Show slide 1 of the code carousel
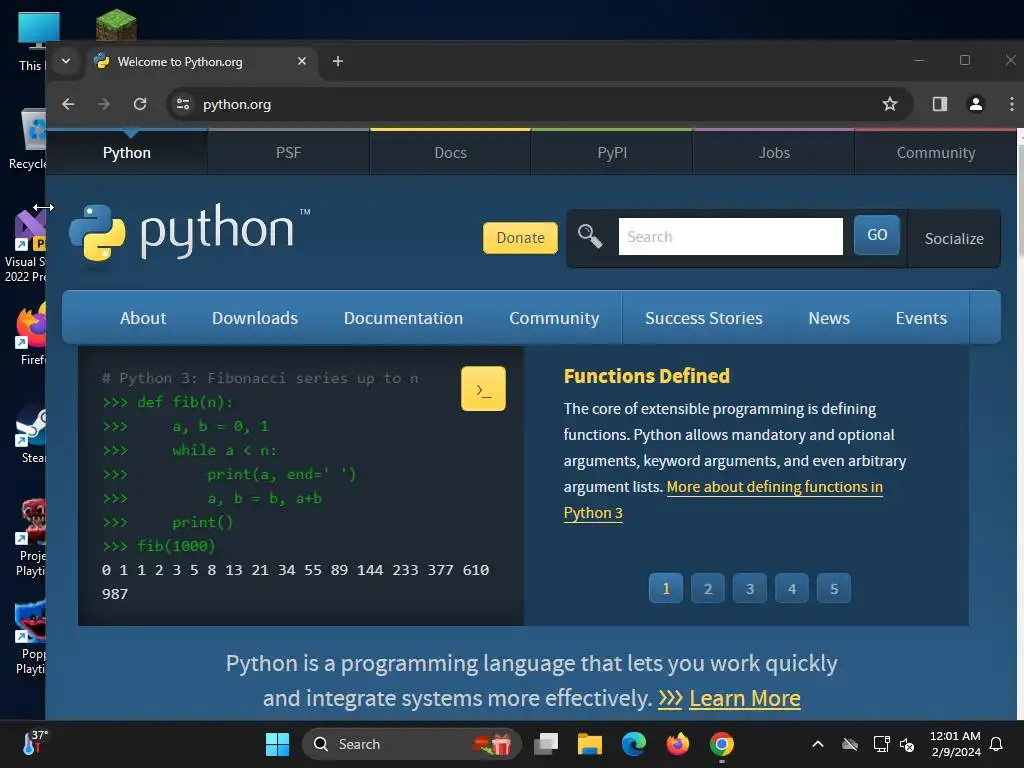The image size is (1024, 768). coord(665,588)
